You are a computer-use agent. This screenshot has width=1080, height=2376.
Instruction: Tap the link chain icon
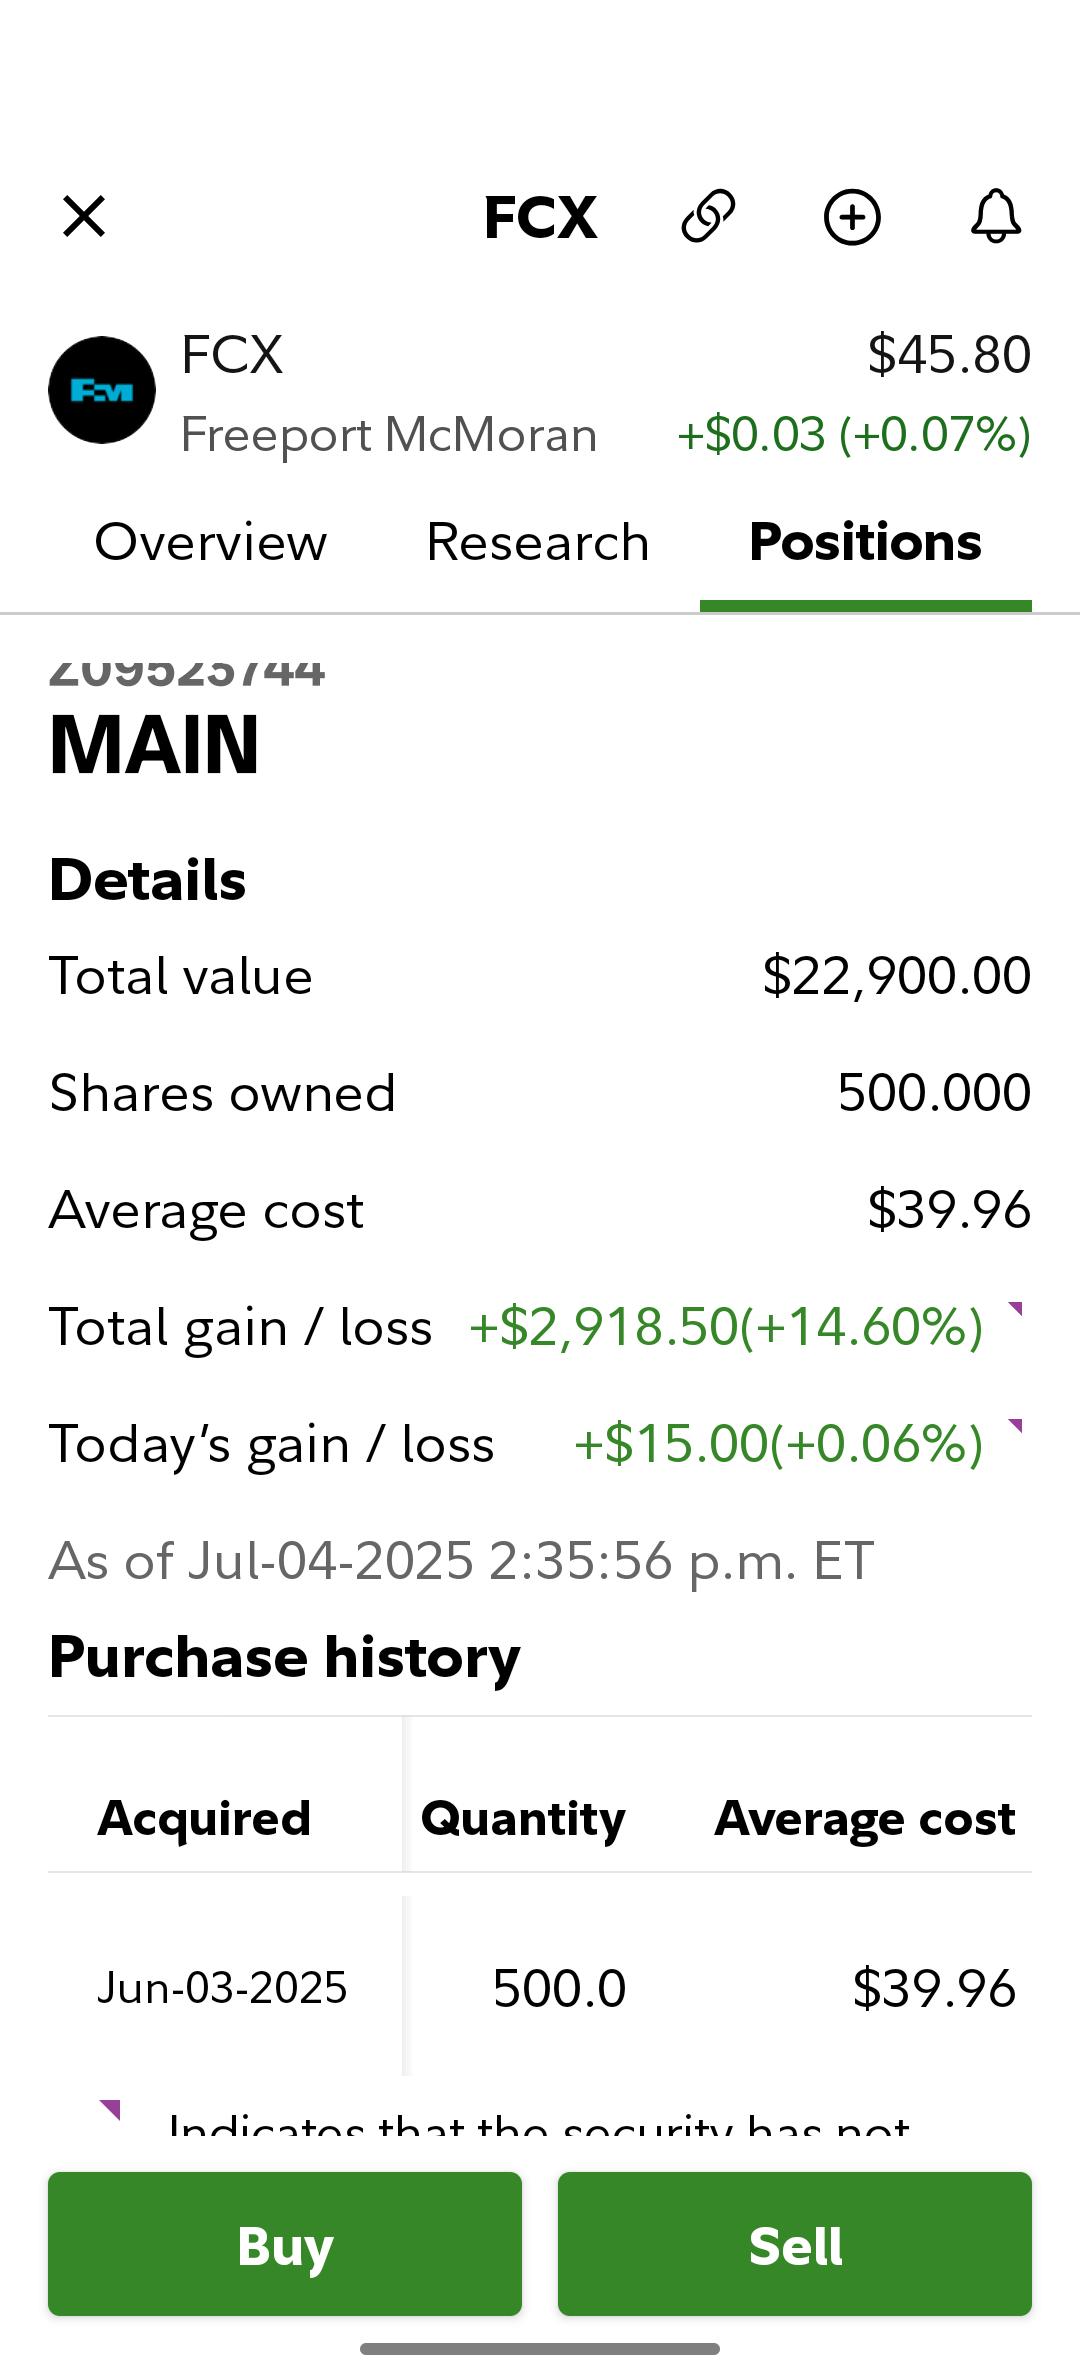(x=708, y=216)
